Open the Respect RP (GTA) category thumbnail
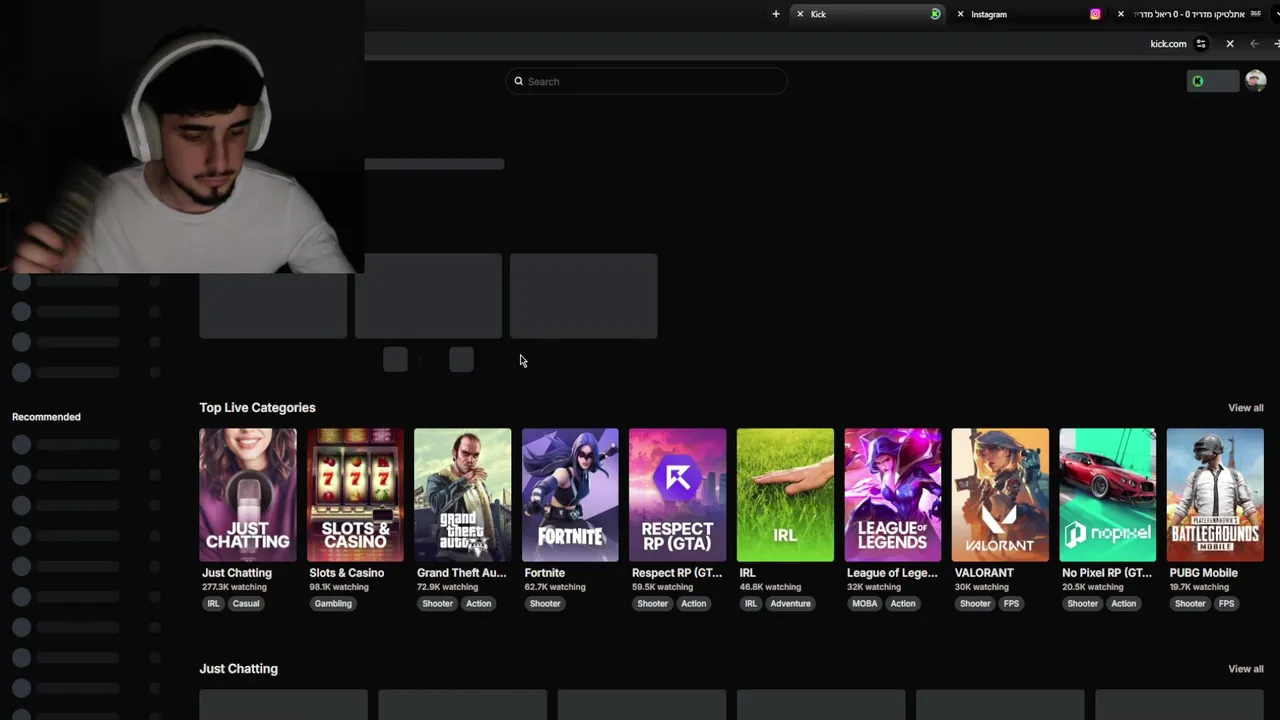Image resolution: width=1280 pixels, height=720 pixels. coord(678,495)
